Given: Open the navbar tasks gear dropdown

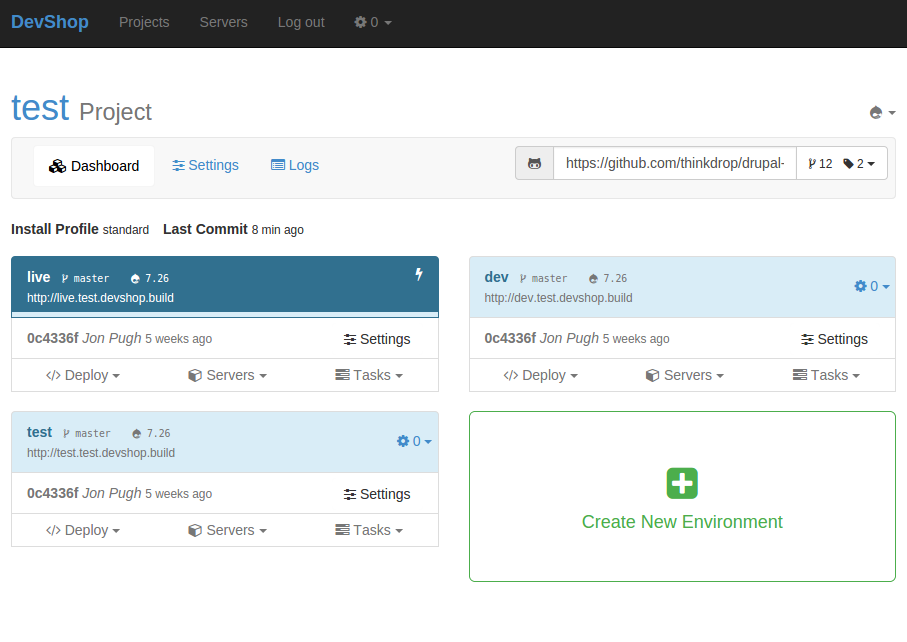Looking at the screenshot, I should tap(373, 22).
